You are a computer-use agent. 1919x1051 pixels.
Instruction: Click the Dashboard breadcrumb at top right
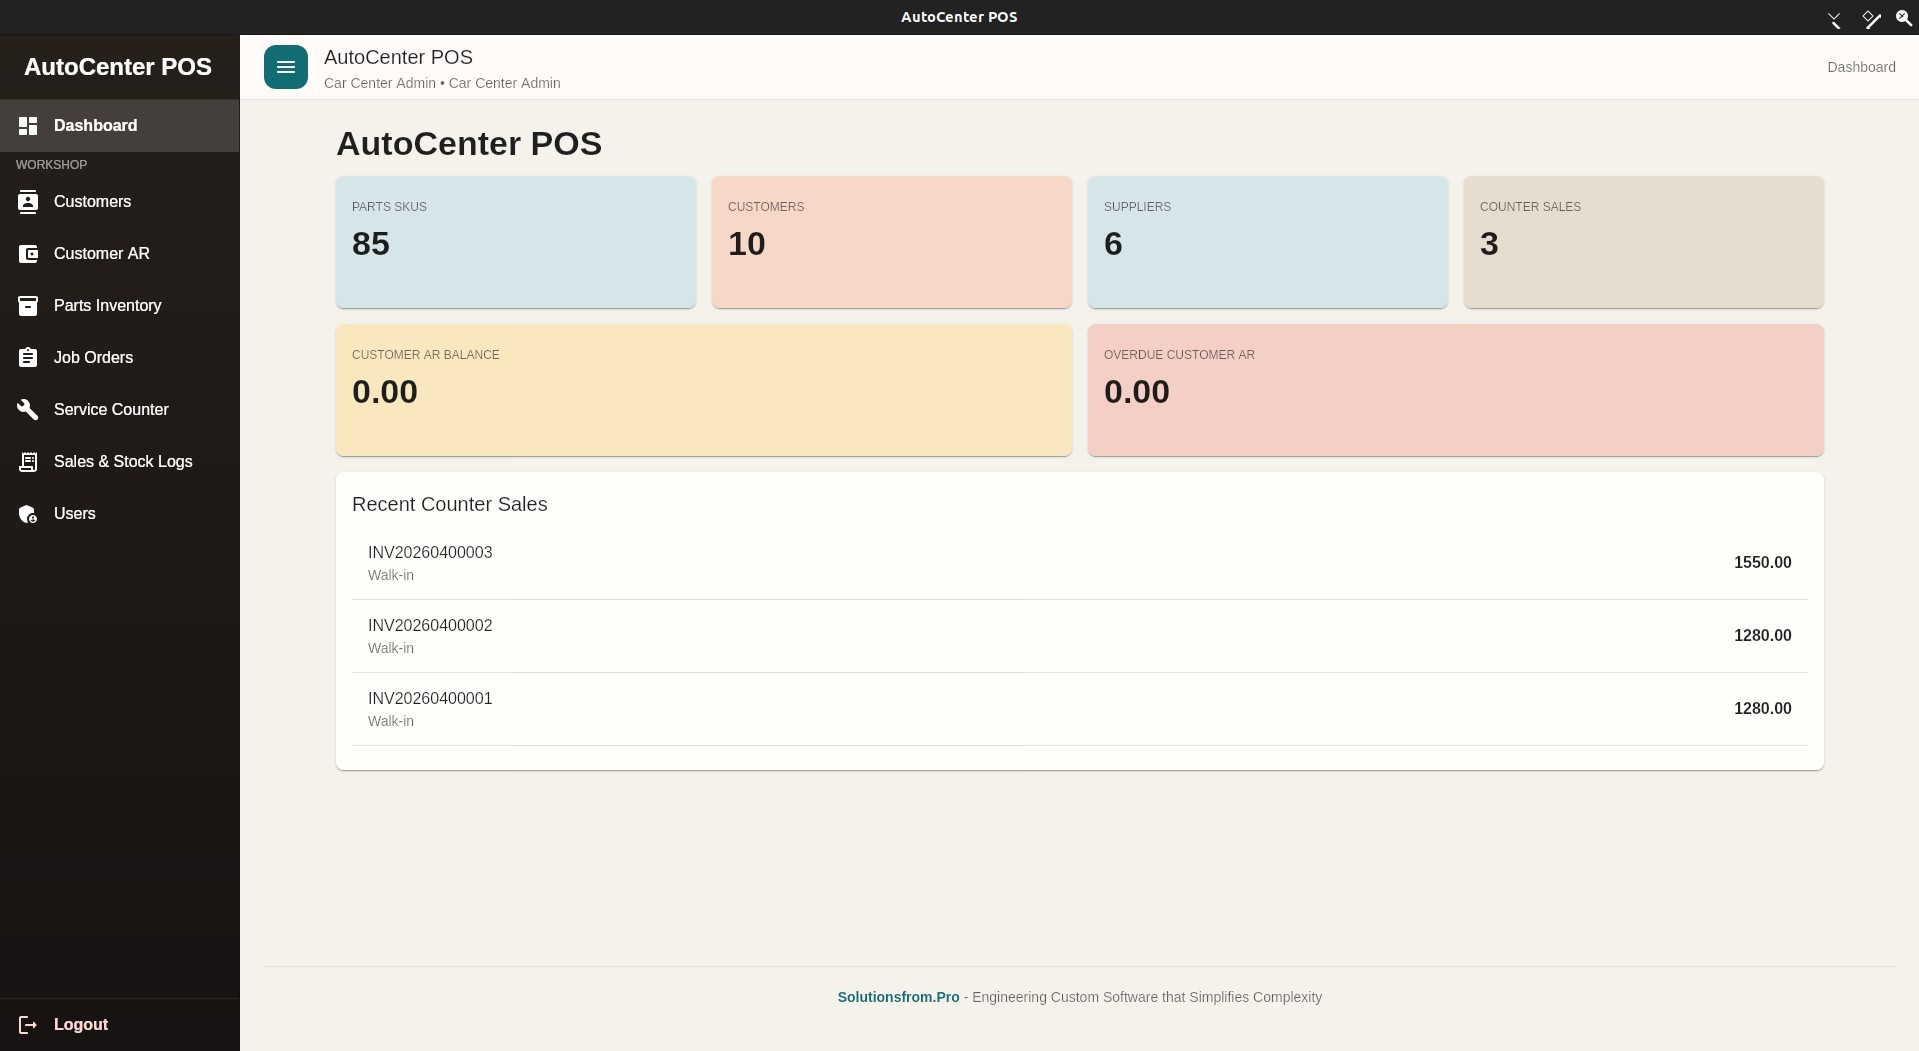[1861, 67]
